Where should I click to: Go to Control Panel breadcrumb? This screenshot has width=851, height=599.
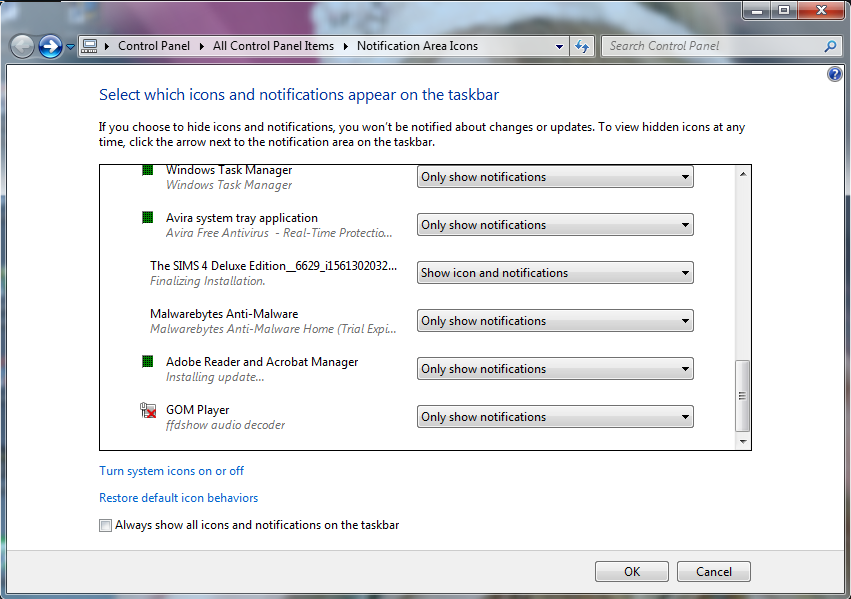click(x=154, y=46)
